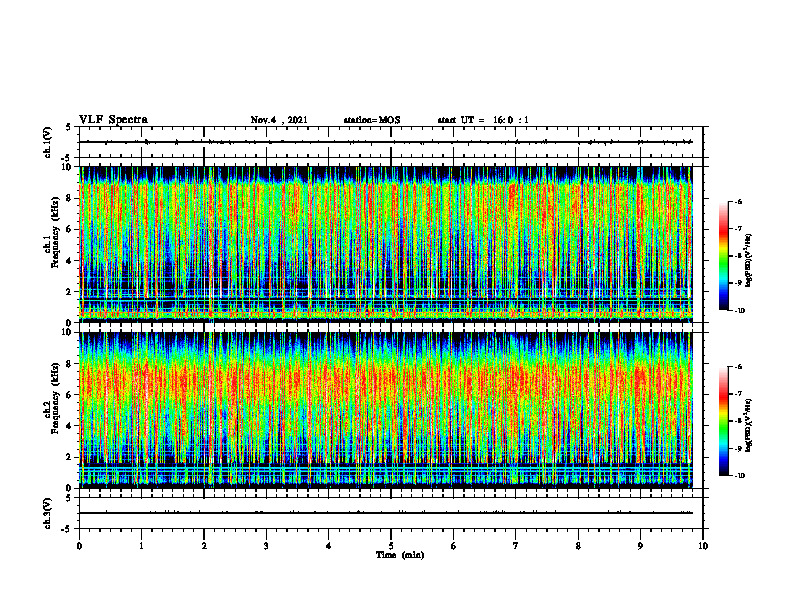Select the date label "Nov.4 , 2021"
Screen dimensions: 792x612
coord(279,120)
